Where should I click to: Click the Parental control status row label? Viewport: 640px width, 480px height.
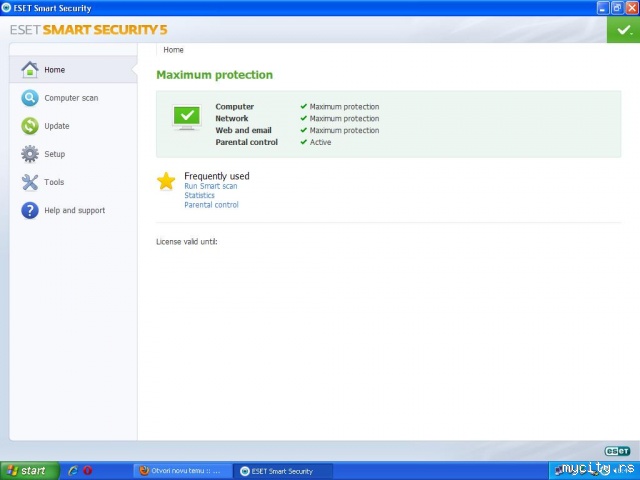[247, 142]
